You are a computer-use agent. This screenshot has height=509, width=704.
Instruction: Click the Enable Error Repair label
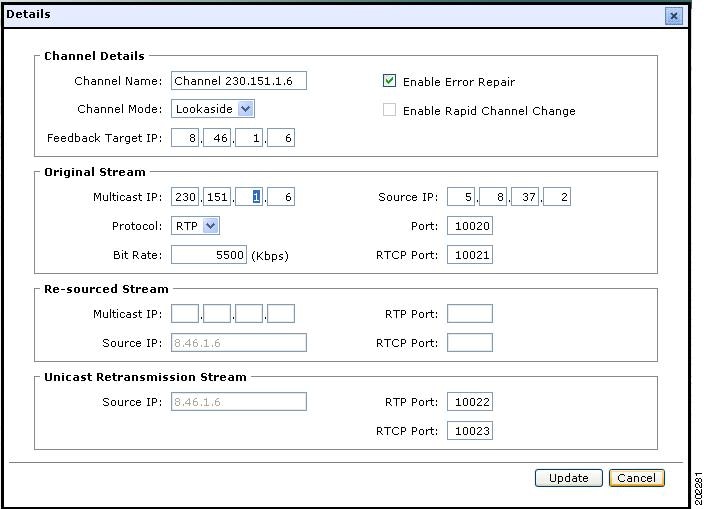tap(459, 82)
